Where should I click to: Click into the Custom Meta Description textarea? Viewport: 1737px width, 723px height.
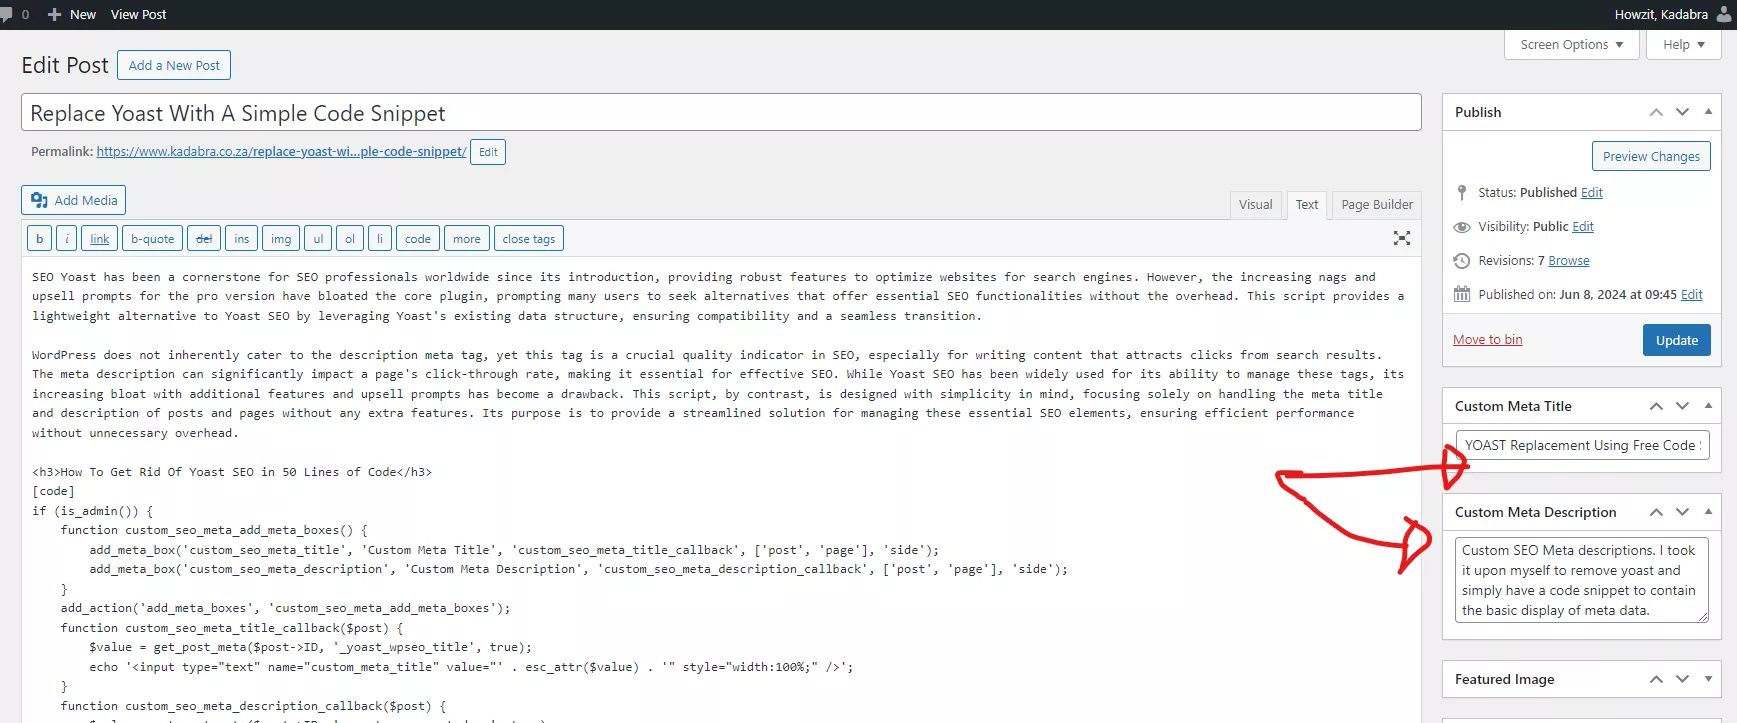[x=1582, y=579]
